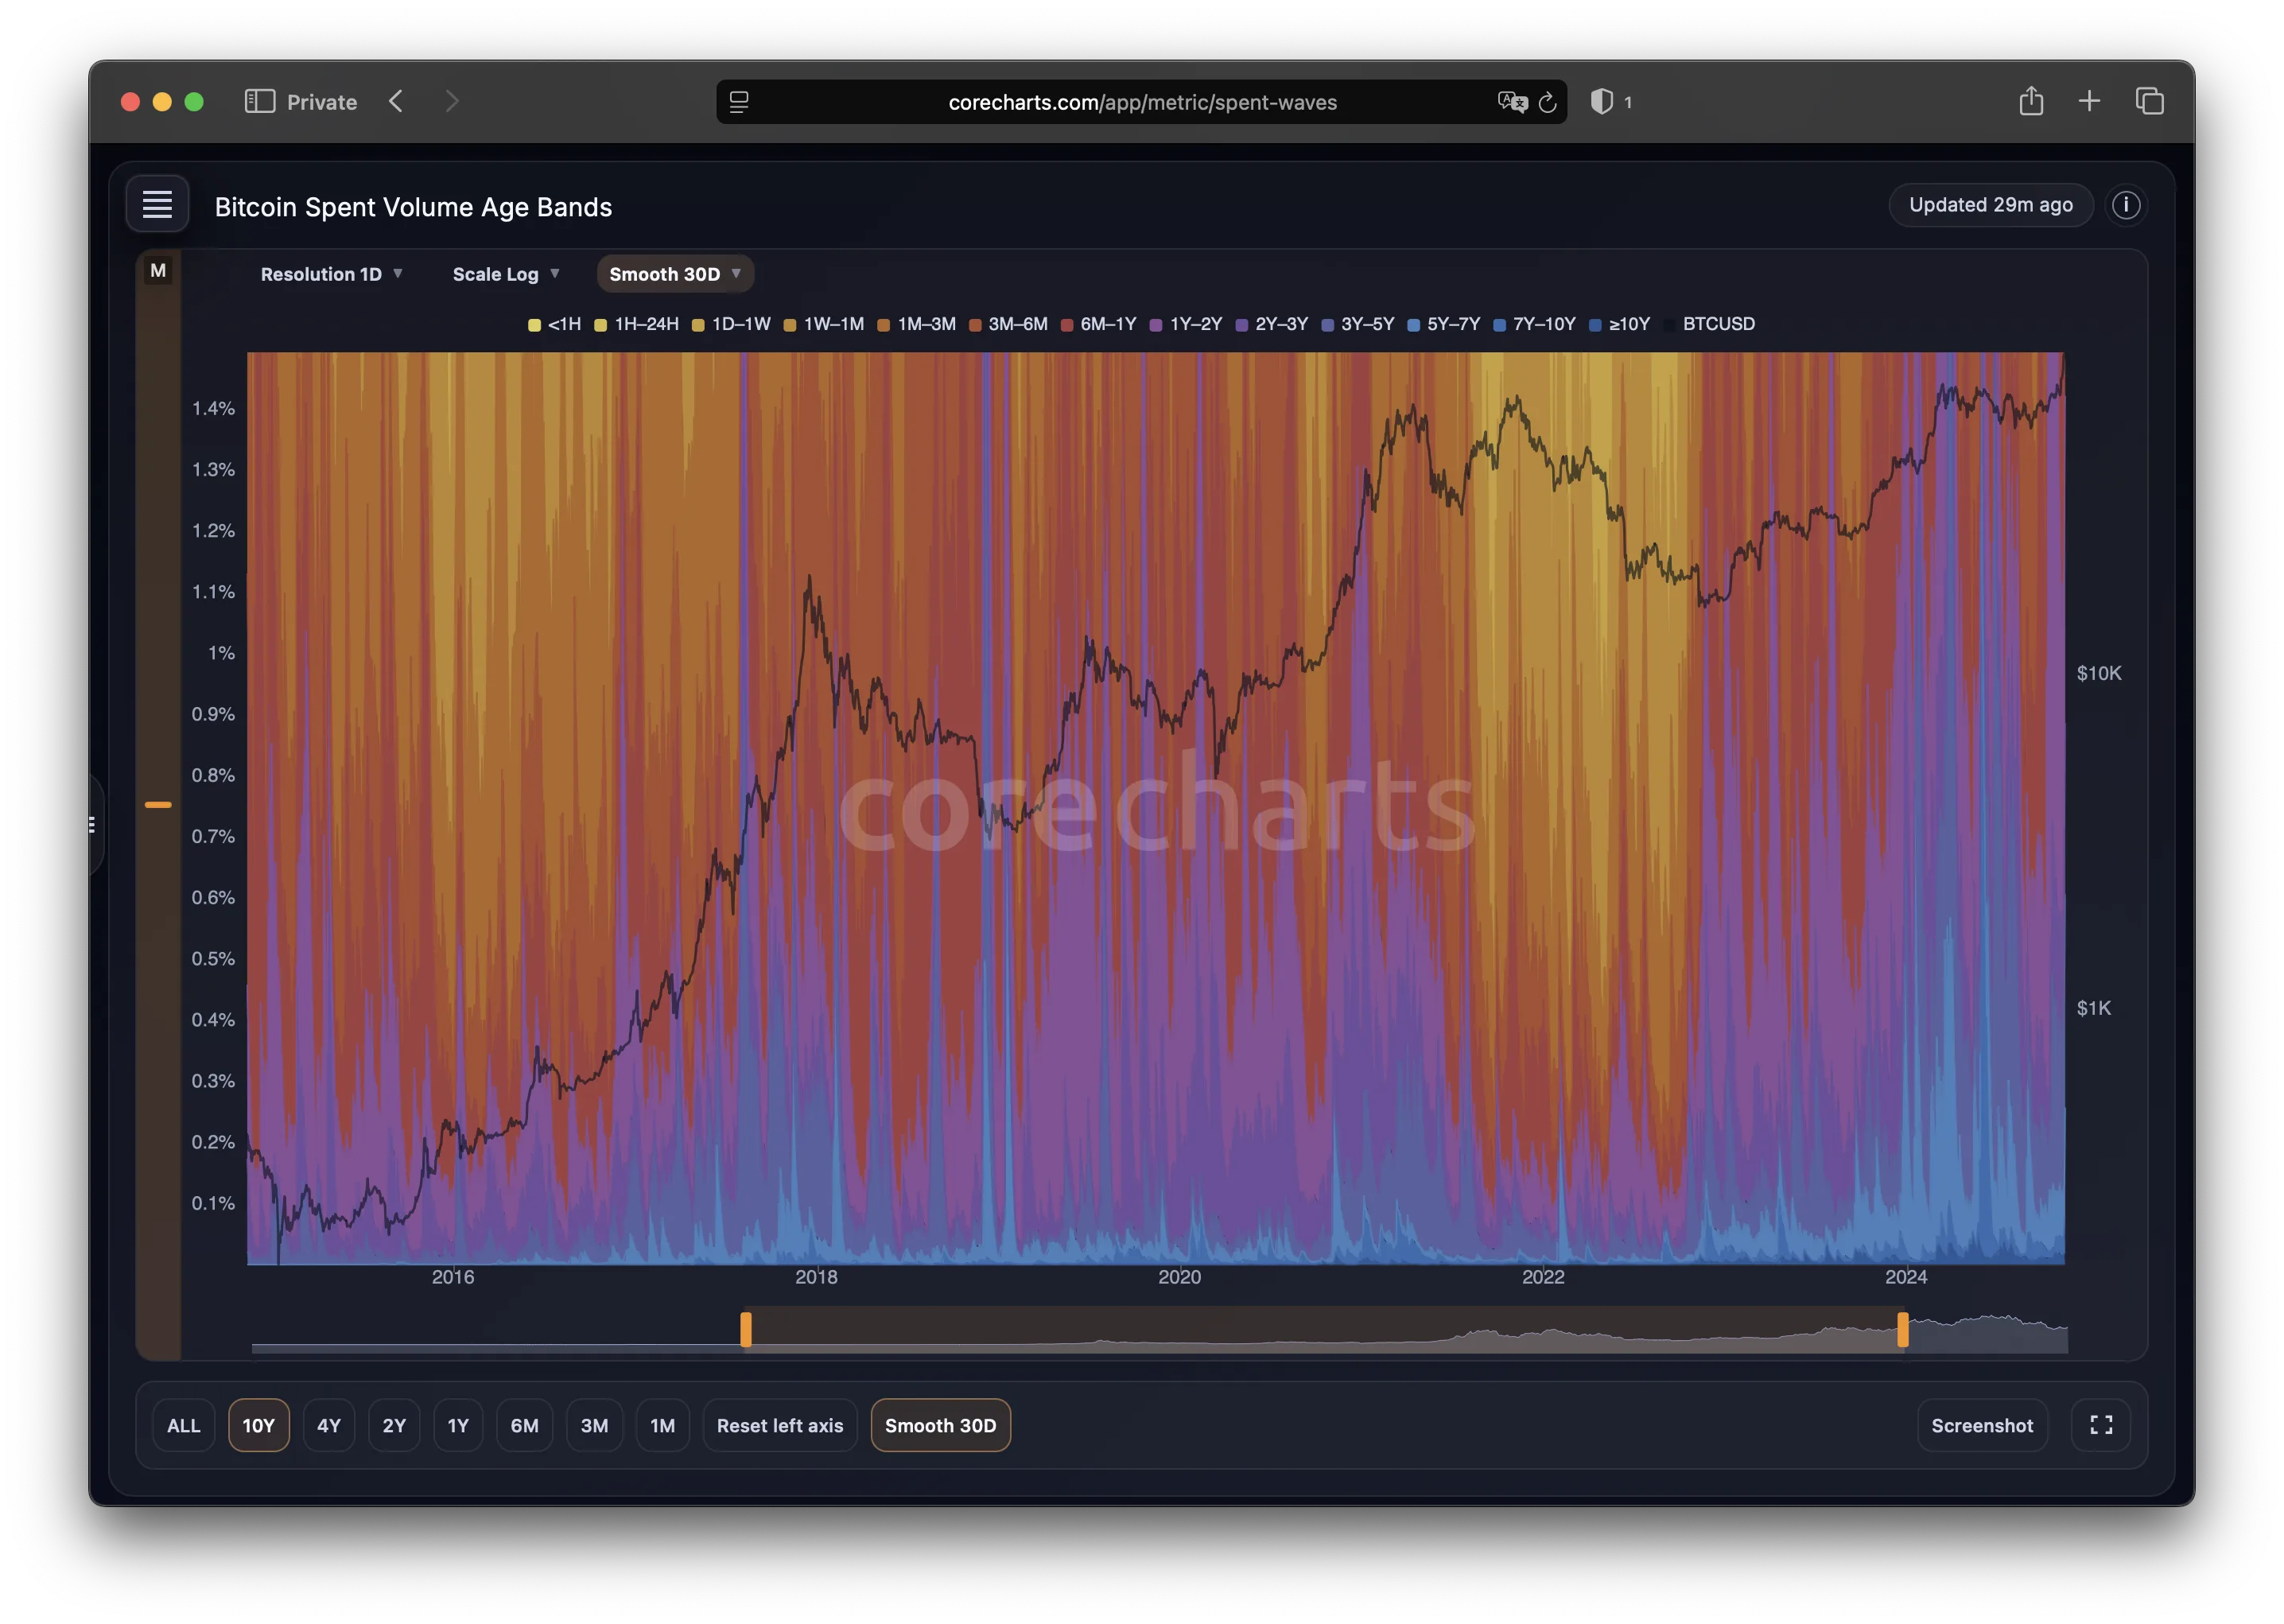
Task: Open a new tab with plus icon
Action: pos(2089,102)
